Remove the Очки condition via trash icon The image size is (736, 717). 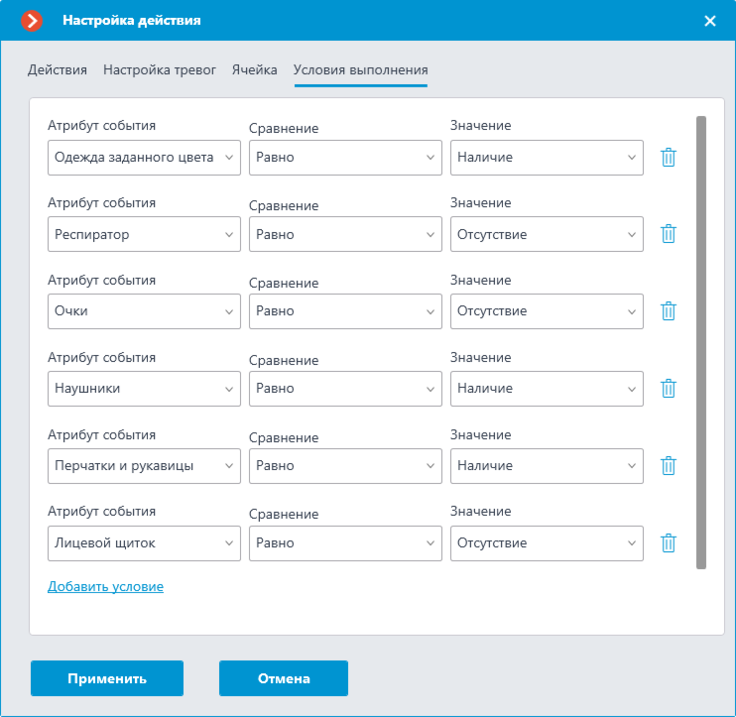[668, 311]
